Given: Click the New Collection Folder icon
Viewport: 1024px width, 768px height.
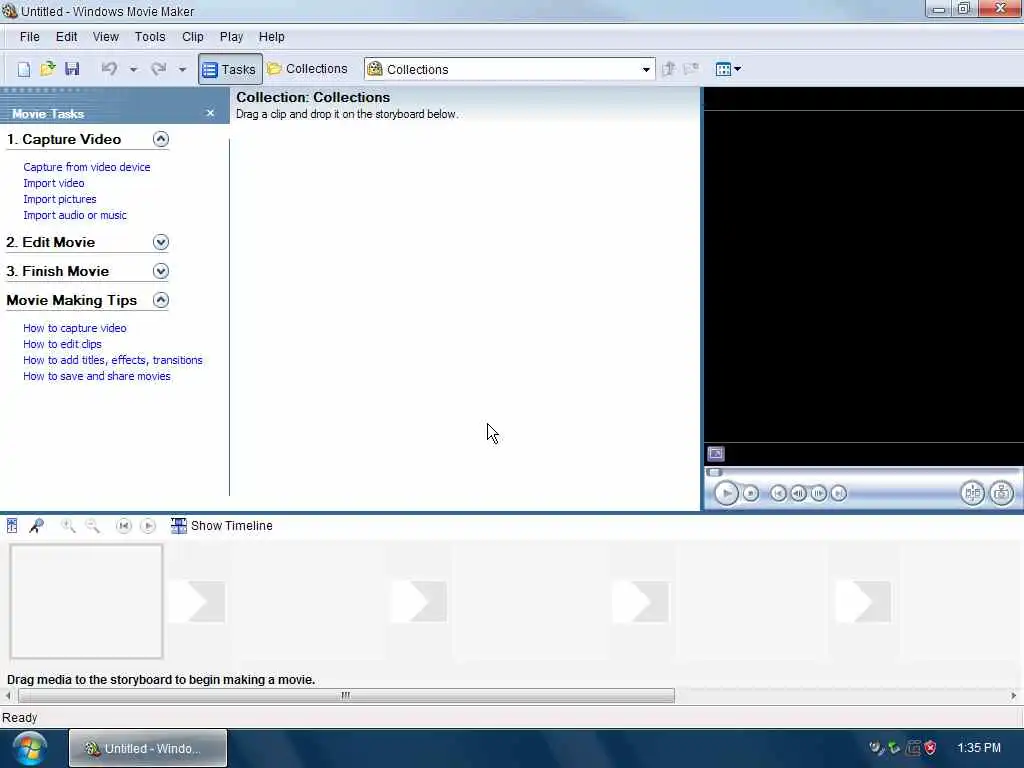Looking at the screenshot, I should [x=691, y=69].
